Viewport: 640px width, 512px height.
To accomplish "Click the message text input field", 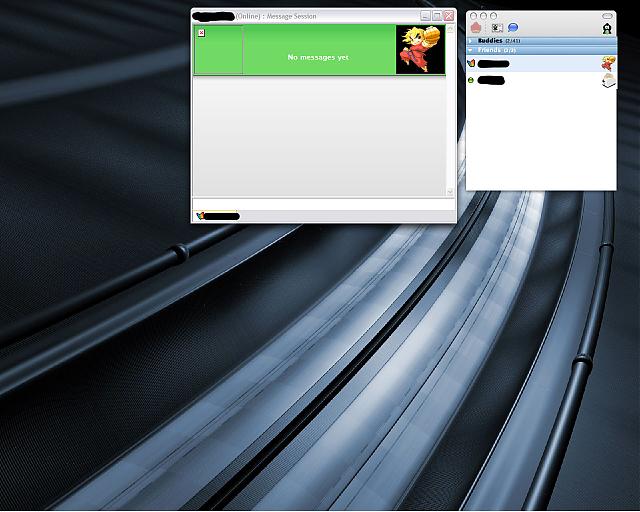I will point(323,204).
